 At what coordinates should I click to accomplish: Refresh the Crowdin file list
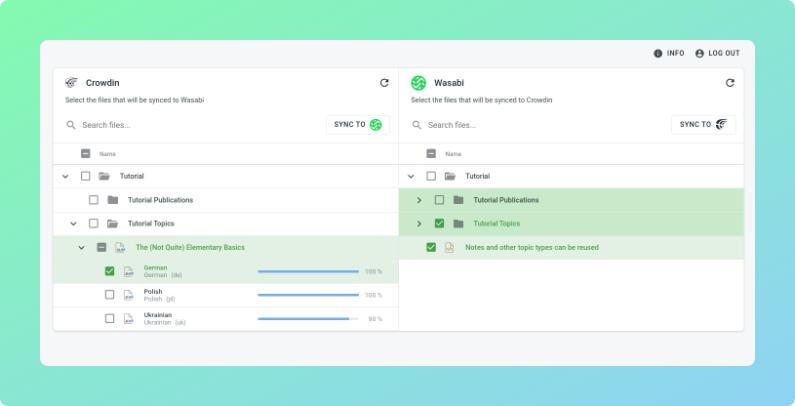pos(384,83)
